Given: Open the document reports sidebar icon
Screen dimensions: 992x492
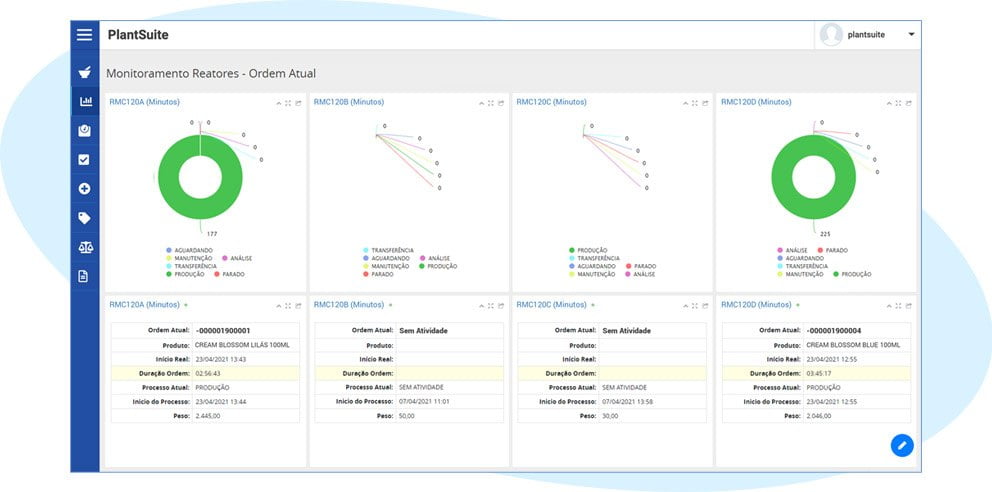Looking at the screenshot, I should [84, 276].
